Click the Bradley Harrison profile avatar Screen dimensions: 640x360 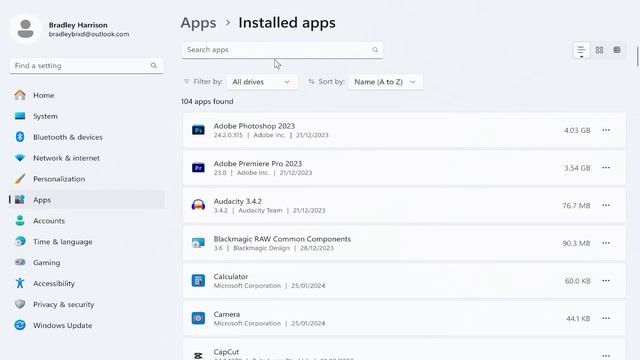[26, 29]
